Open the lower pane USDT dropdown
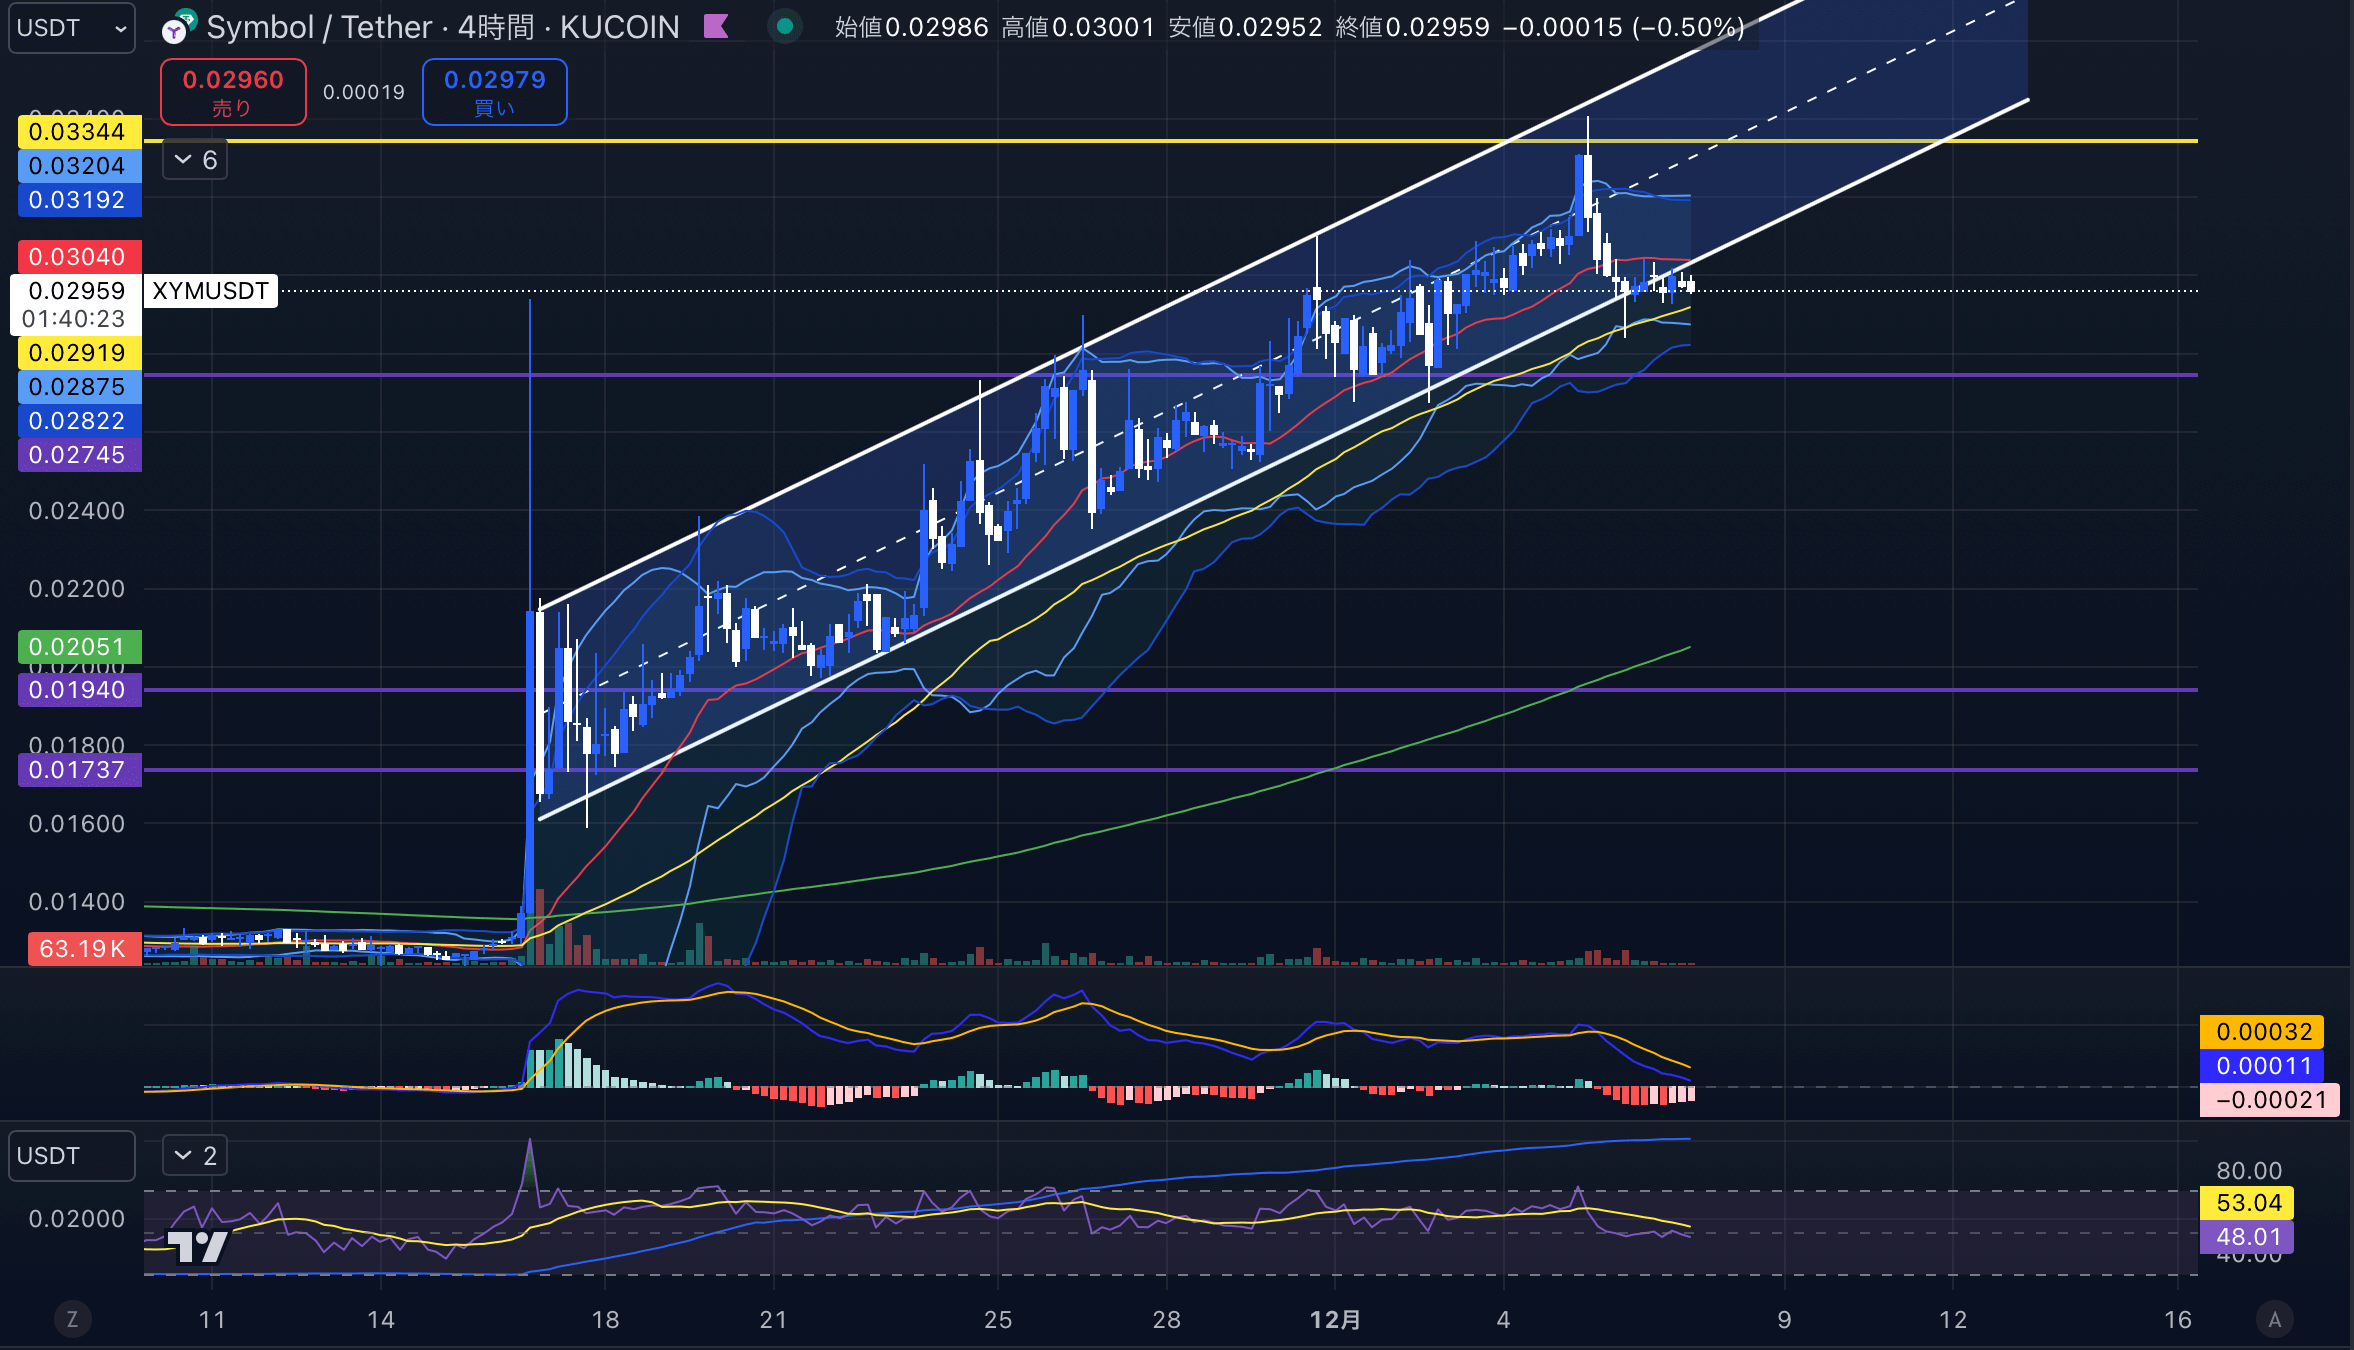The width and height of the screenshot is (2354, 1350). 72,1156
